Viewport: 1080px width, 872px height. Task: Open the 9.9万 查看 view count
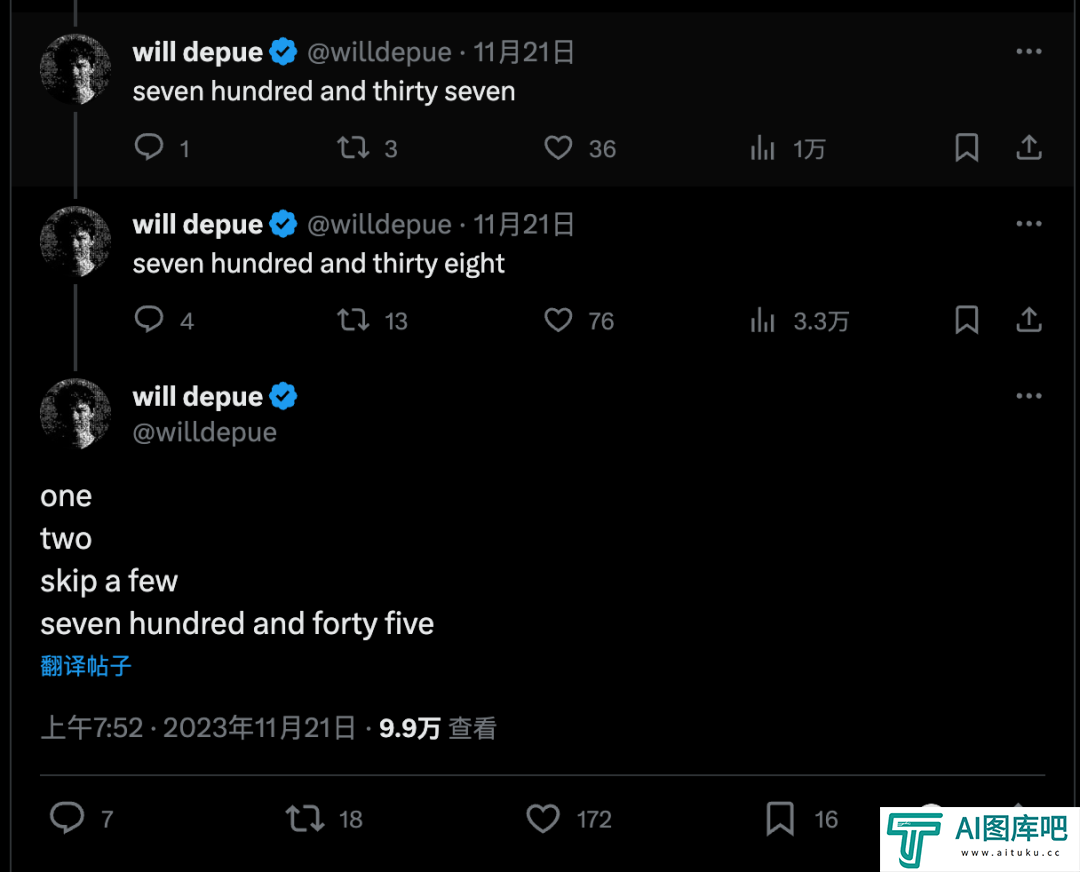click(437, 728)
